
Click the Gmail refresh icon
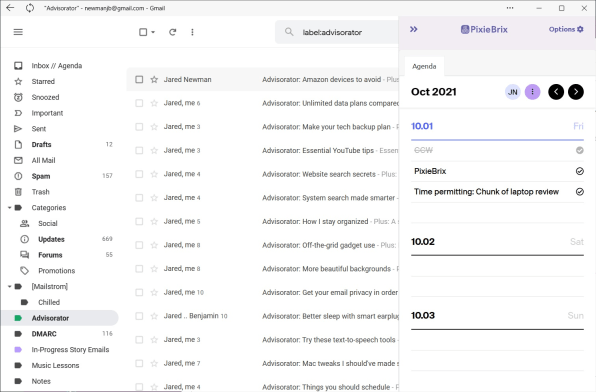[x=173, y=32]
